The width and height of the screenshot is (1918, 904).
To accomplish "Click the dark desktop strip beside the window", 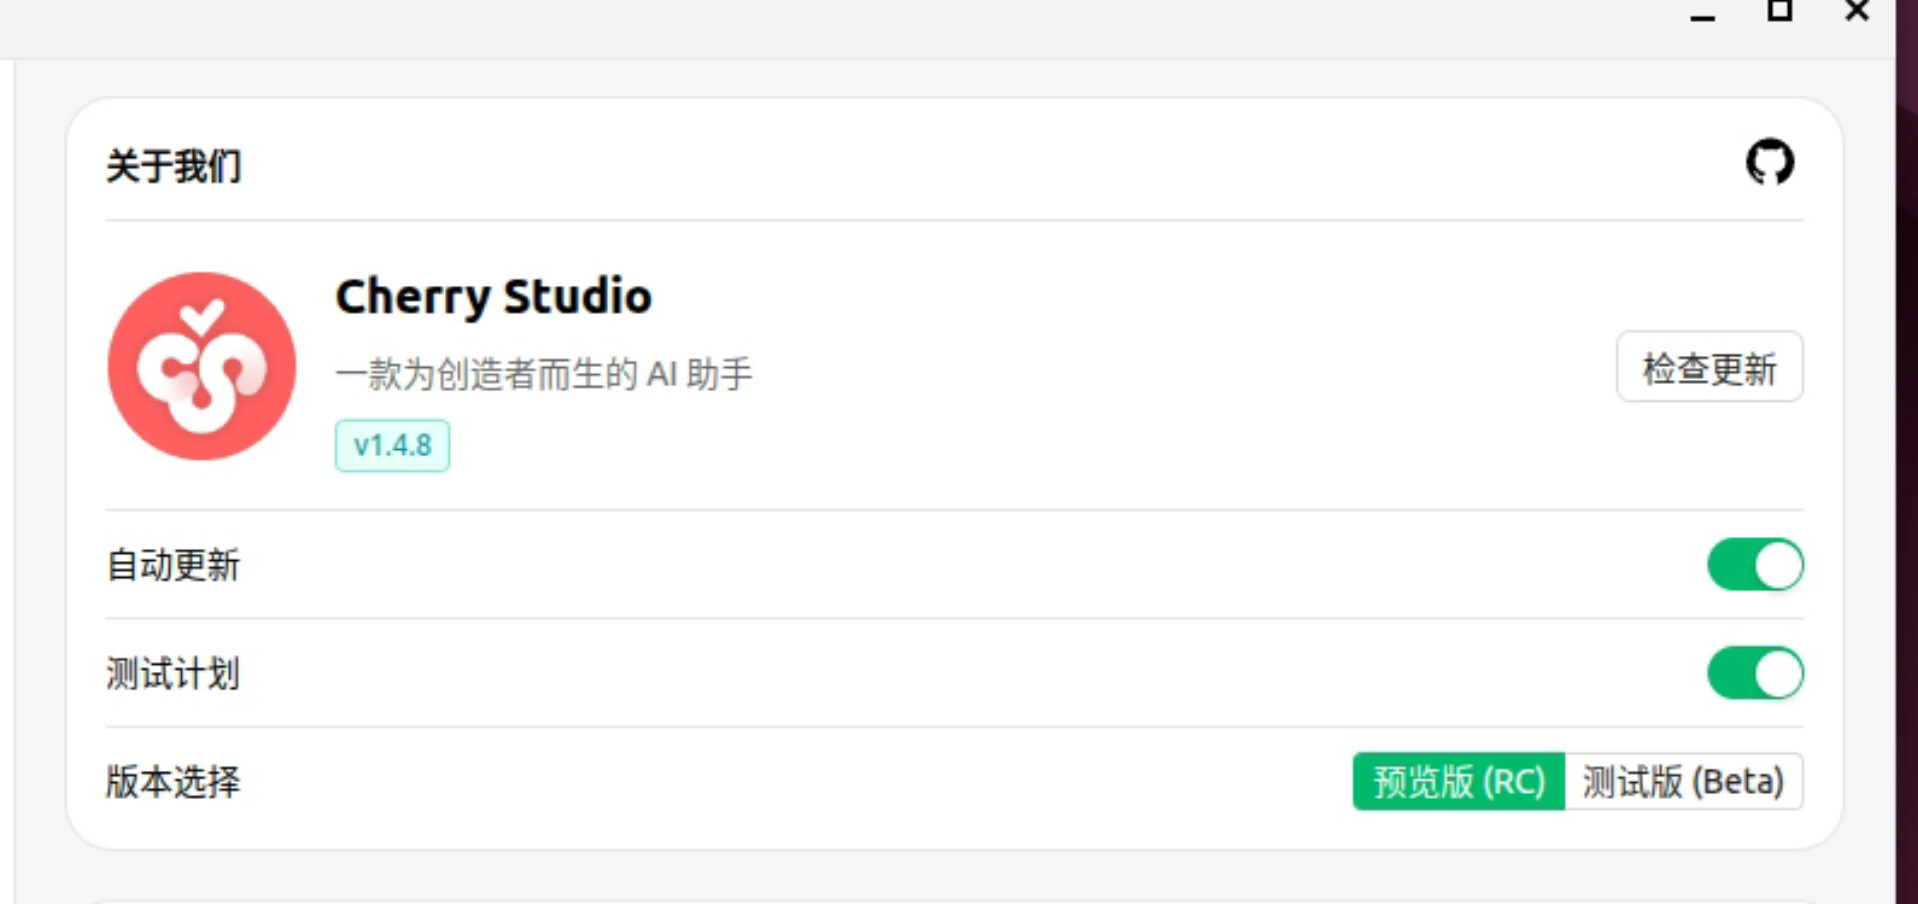I will (1906, 452).
